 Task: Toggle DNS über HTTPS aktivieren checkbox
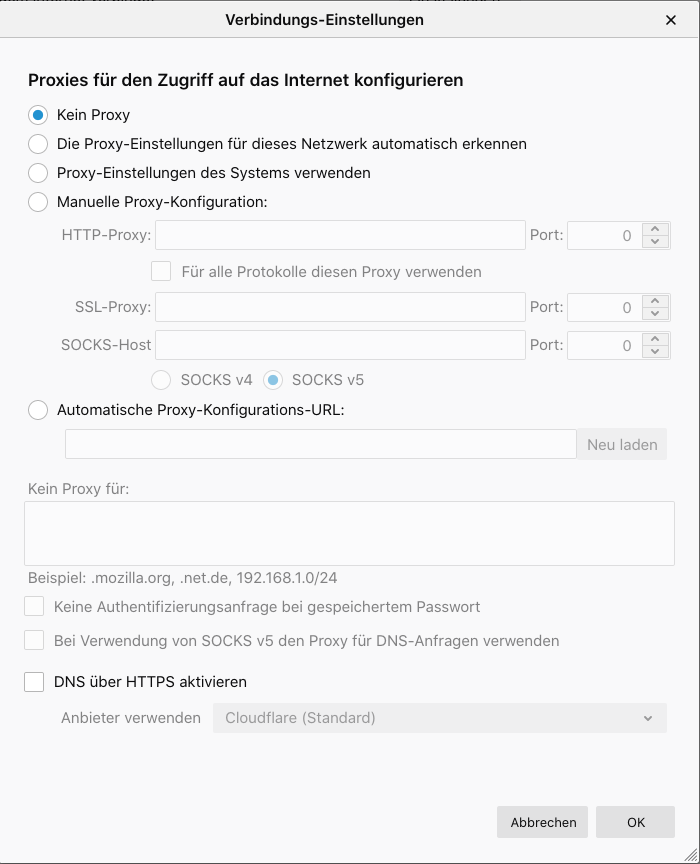[x=35, y=682]
